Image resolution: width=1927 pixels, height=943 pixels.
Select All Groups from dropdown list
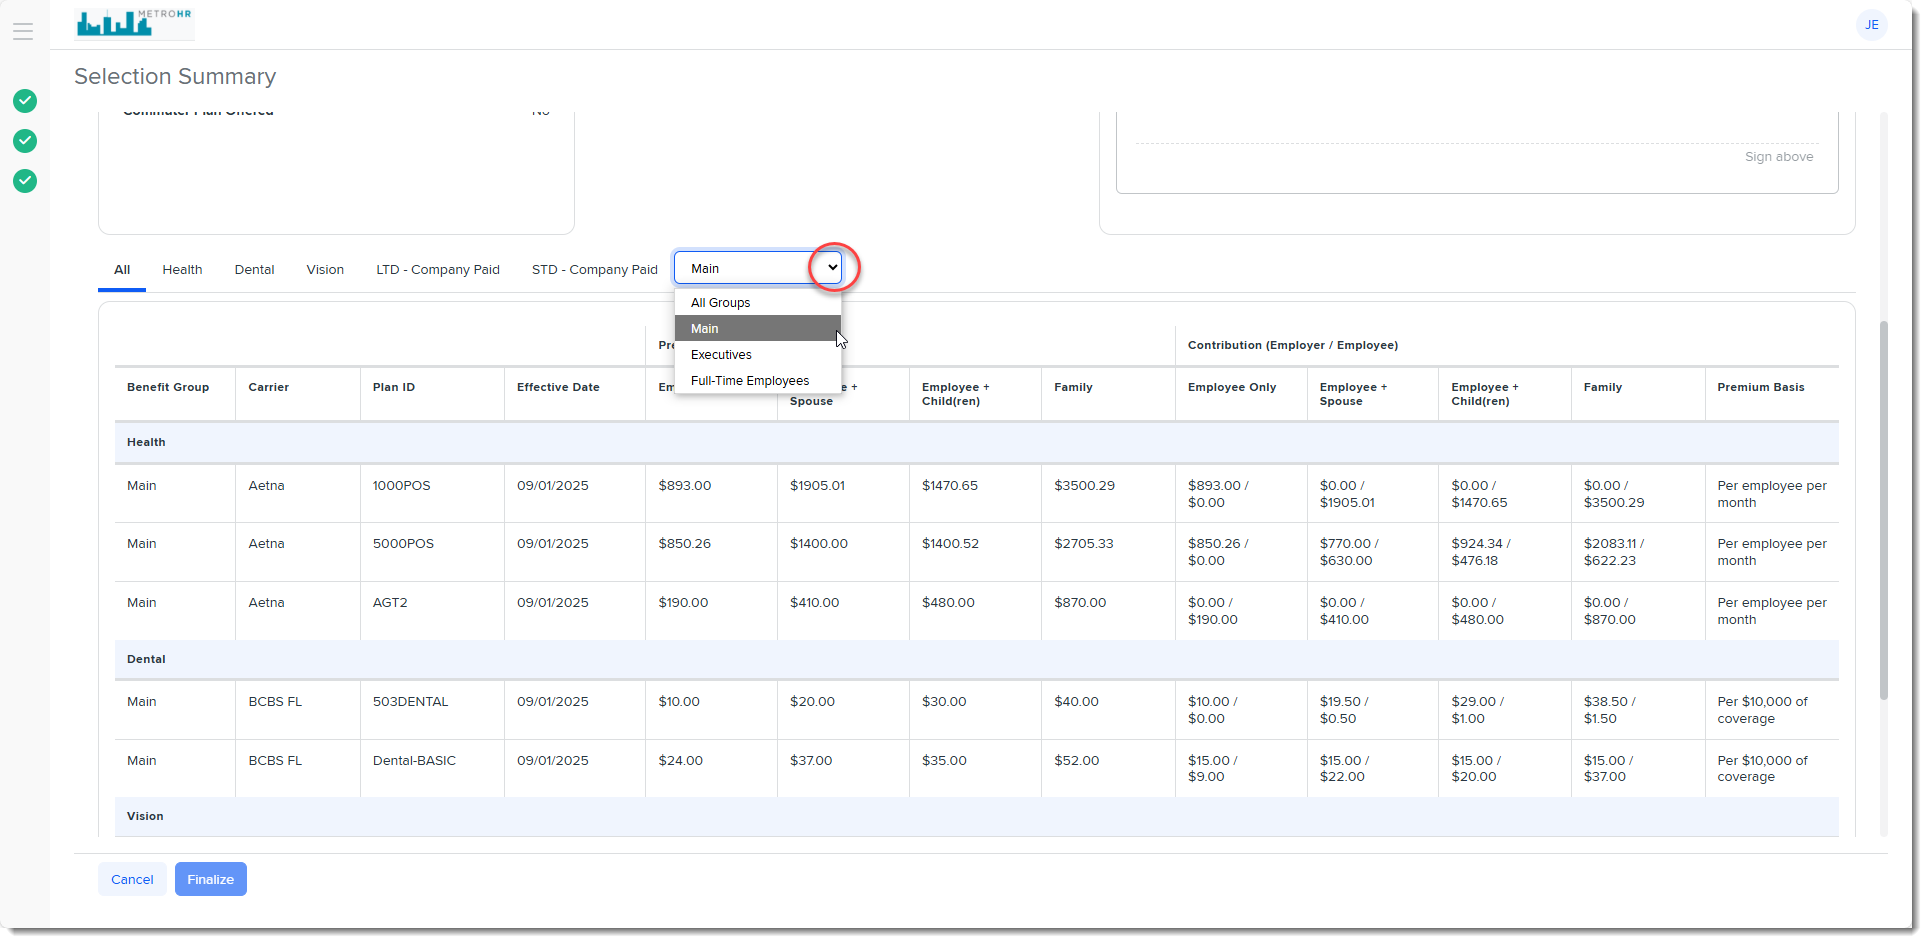pos(720,303)
